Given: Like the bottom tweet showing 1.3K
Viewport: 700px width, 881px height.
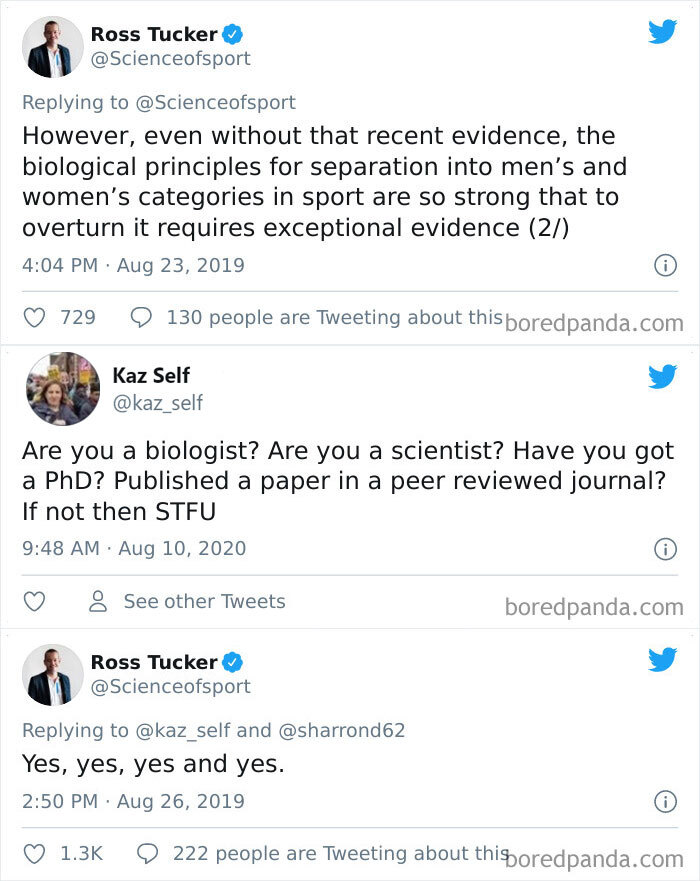Looking at the screenshot, I should click(x=34, y=853).
